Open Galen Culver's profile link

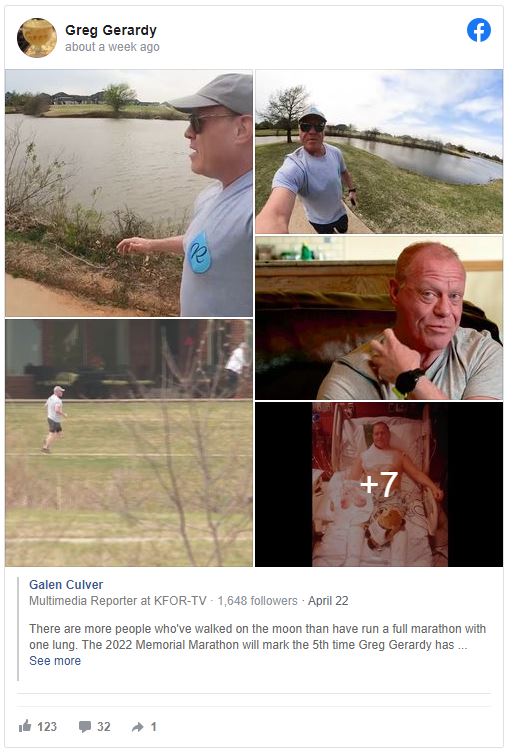click(x=66, y=584)
